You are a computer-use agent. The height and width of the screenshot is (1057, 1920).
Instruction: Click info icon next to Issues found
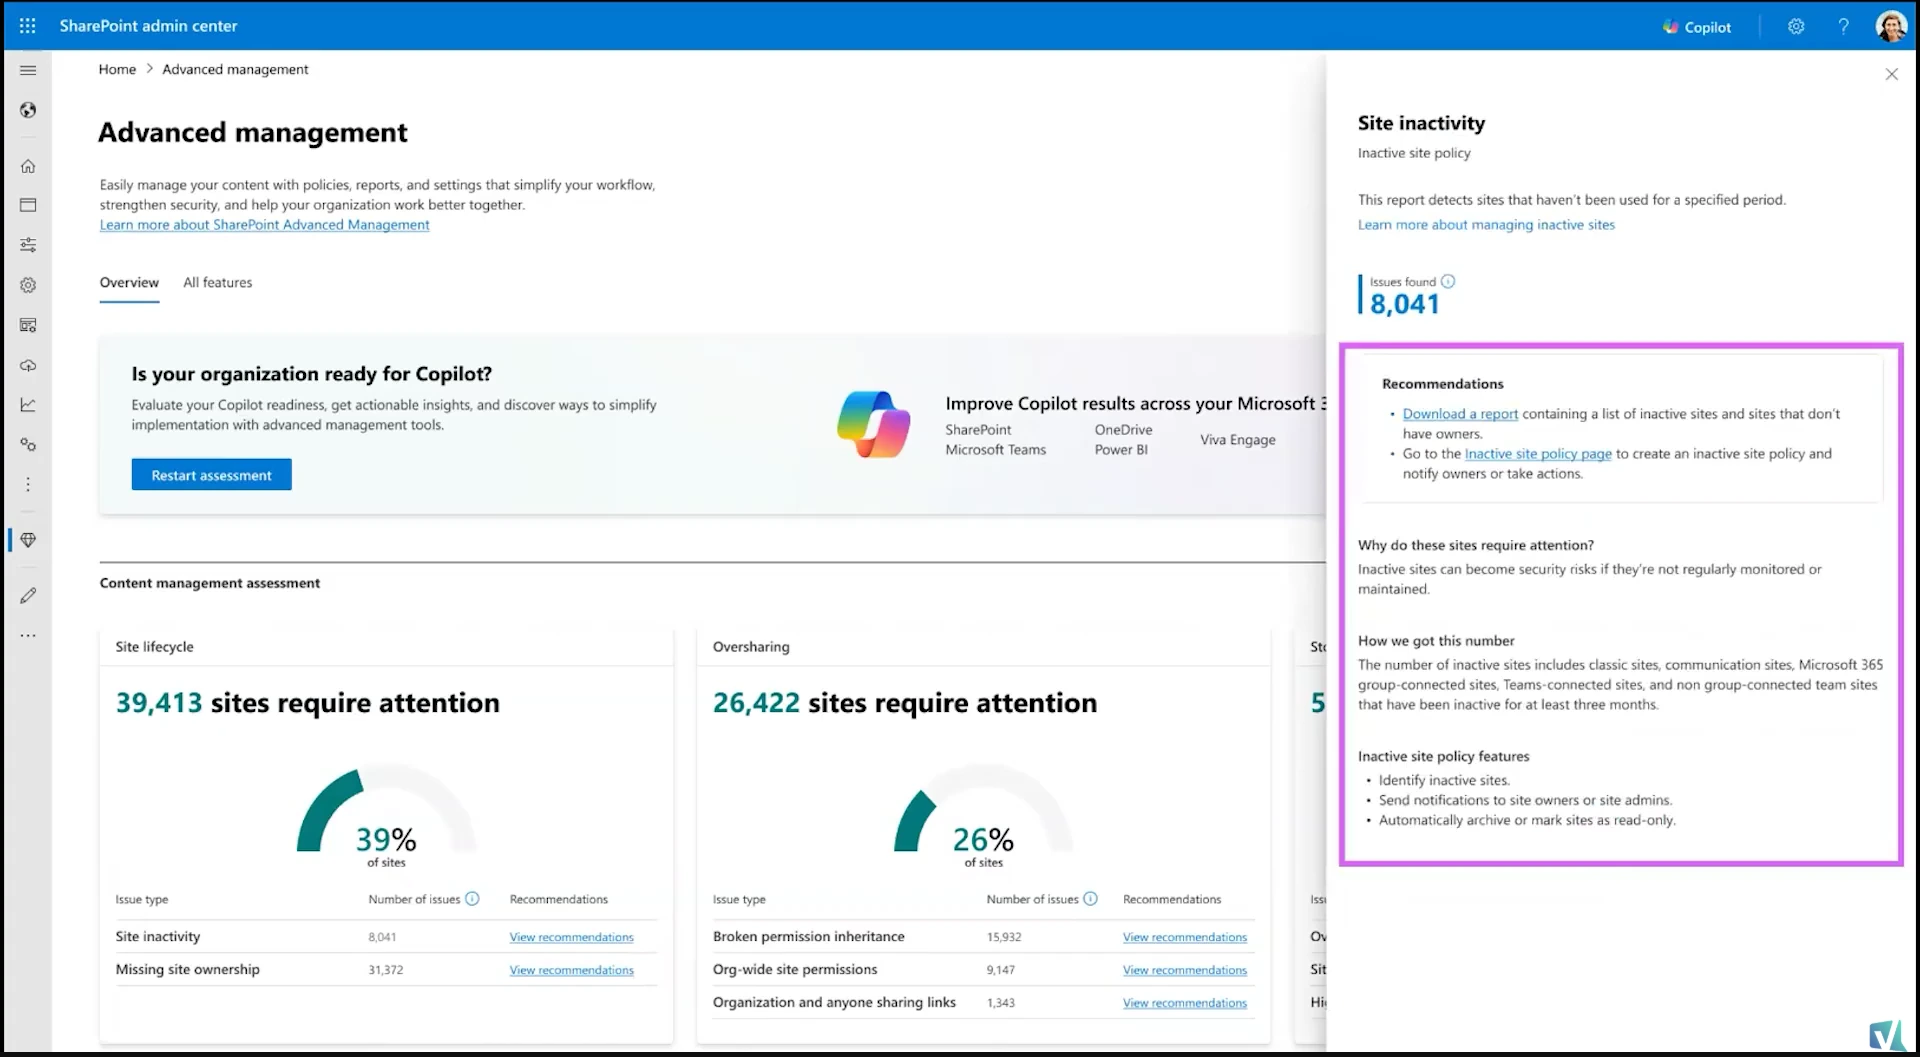(x=1448, y=282)
